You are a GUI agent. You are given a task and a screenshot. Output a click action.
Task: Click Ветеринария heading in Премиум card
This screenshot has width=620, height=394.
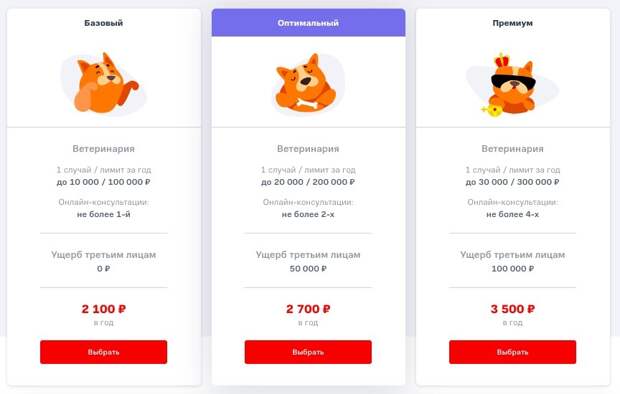point(512,149)
